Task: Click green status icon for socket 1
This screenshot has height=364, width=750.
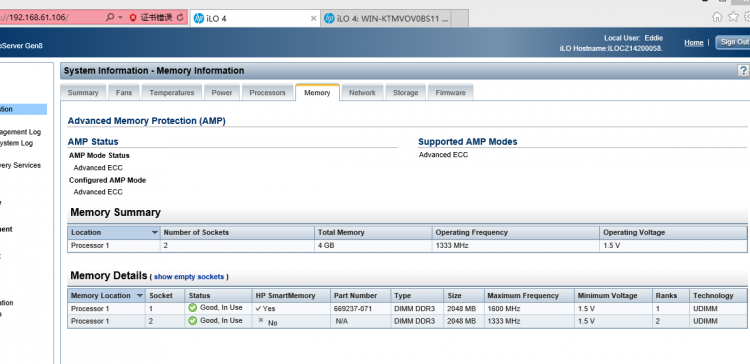Action: [x=193, y=308]
